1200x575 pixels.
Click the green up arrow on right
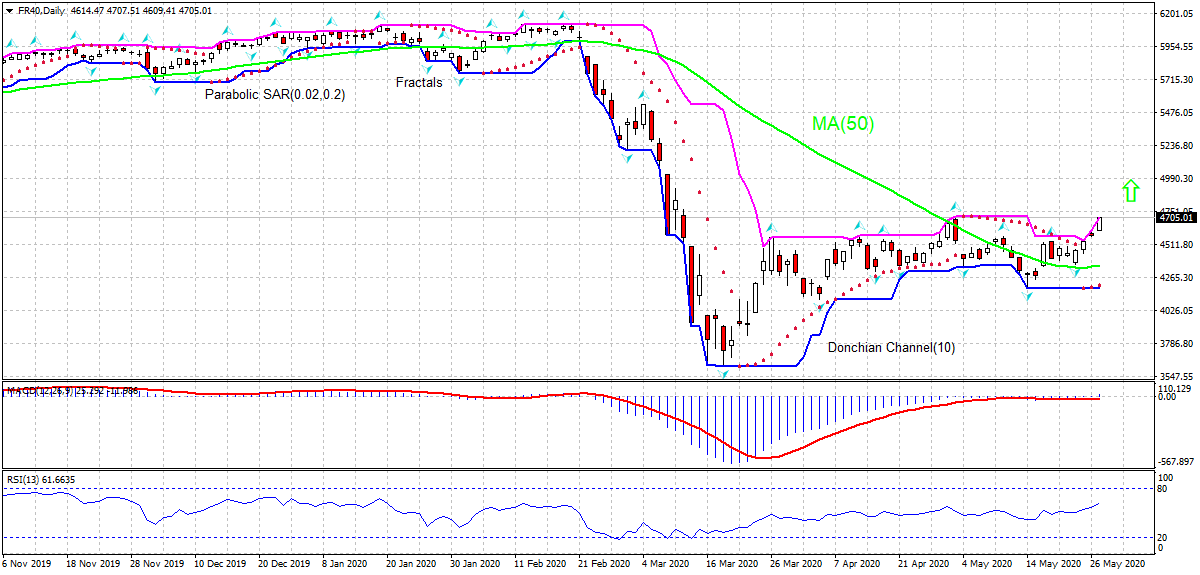point(1130,190)
